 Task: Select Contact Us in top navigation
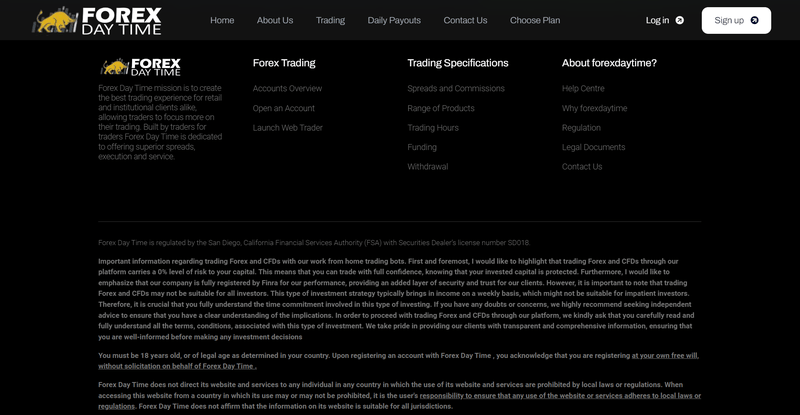465,20
